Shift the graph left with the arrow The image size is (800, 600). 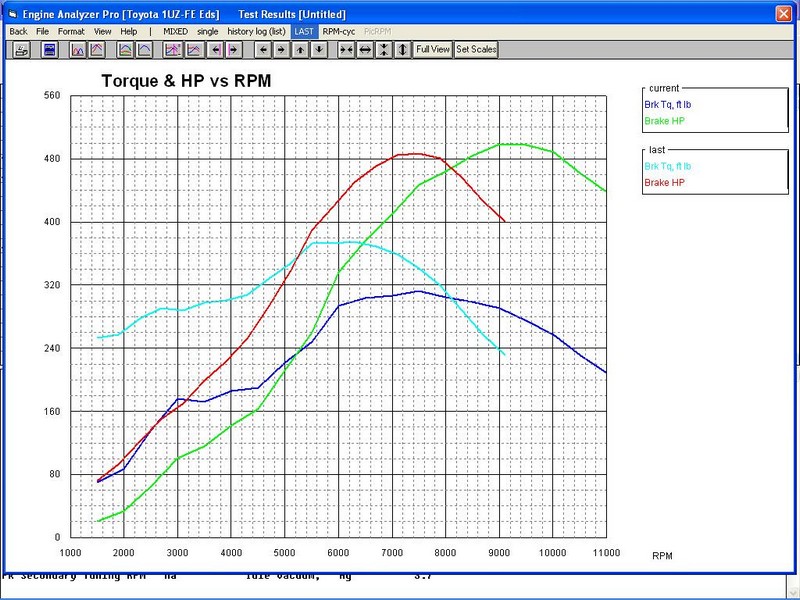(x=263, y=49)
